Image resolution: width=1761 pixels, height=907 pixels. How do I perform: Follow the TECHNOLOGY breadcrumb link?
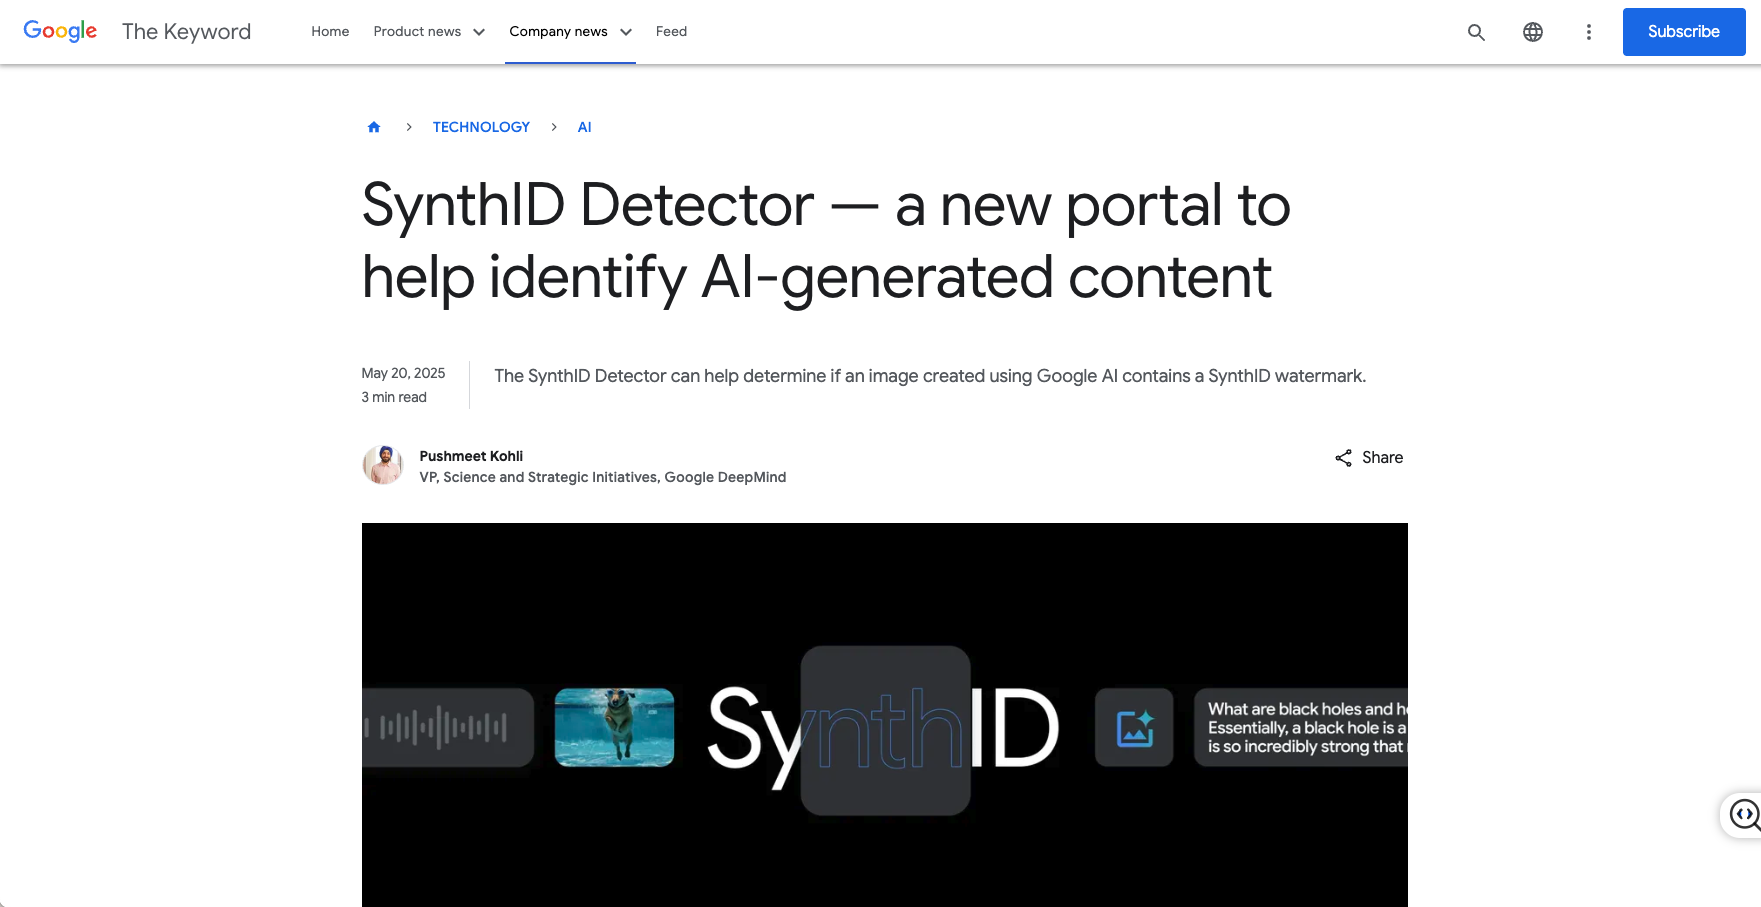pos(481,127)
